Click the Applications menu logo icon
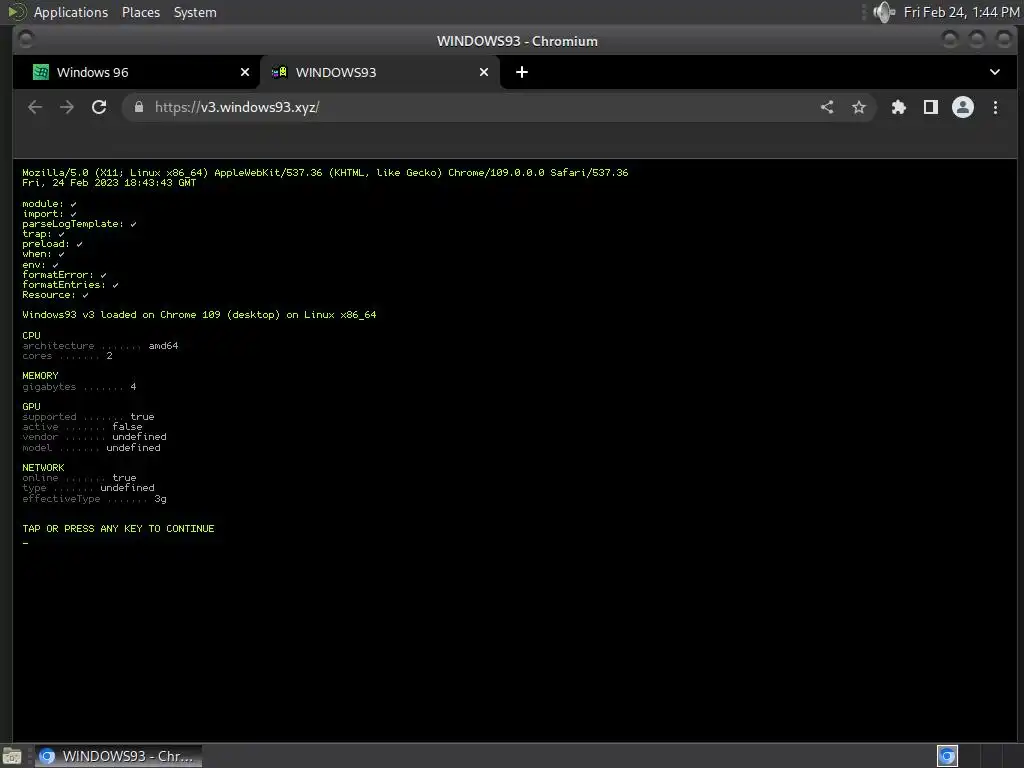Image resolution: width=1024 pixels, height=768 pixels. 16,12
